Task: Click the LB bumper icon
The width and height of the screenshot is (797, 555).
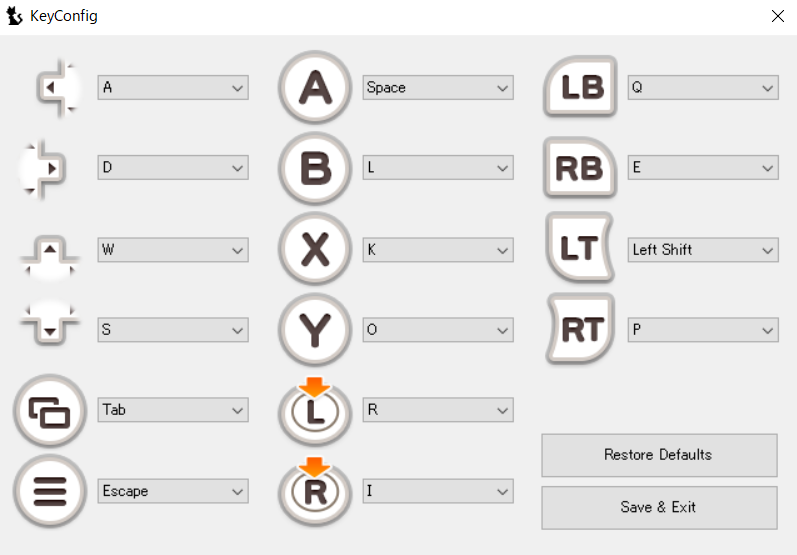Action: pyautogui.click(x=581, y=87)
